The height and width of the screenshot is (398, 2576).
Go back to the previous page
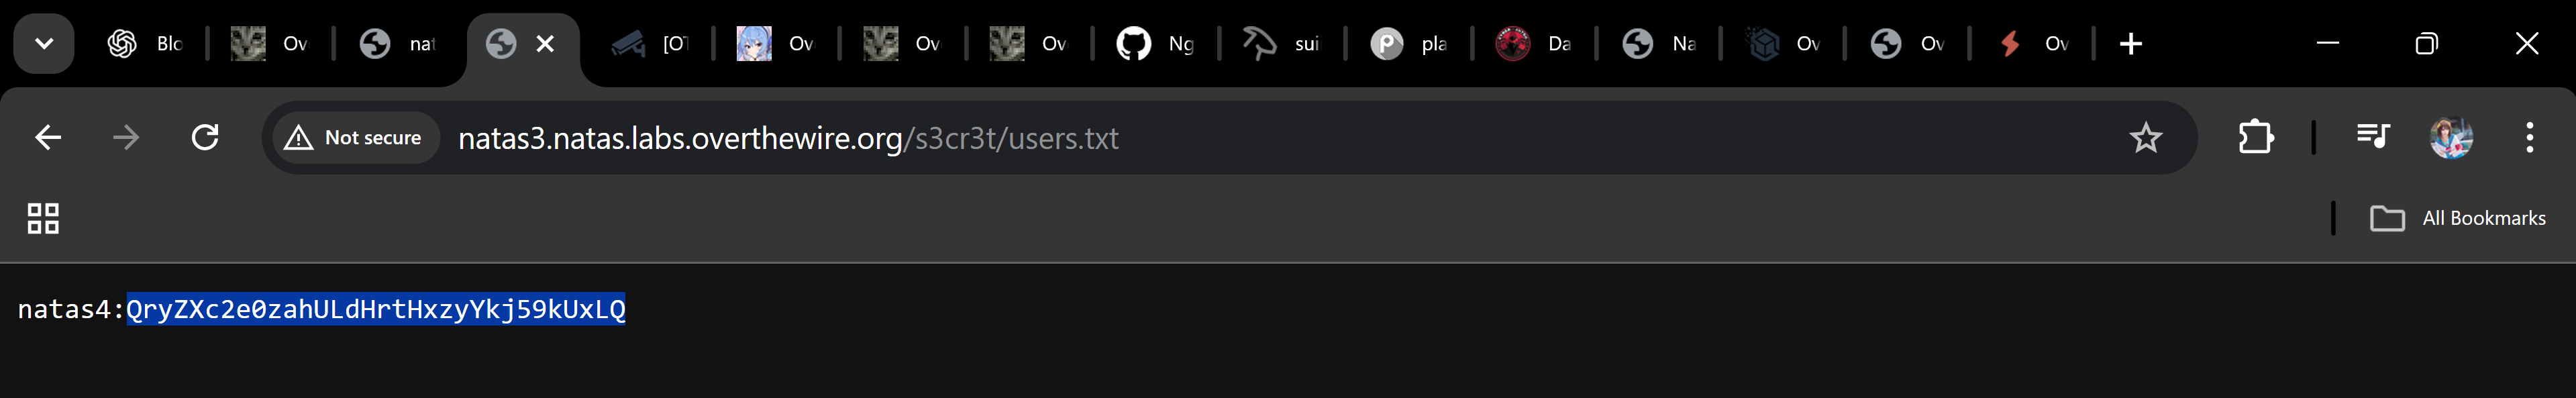click(48, 137)
